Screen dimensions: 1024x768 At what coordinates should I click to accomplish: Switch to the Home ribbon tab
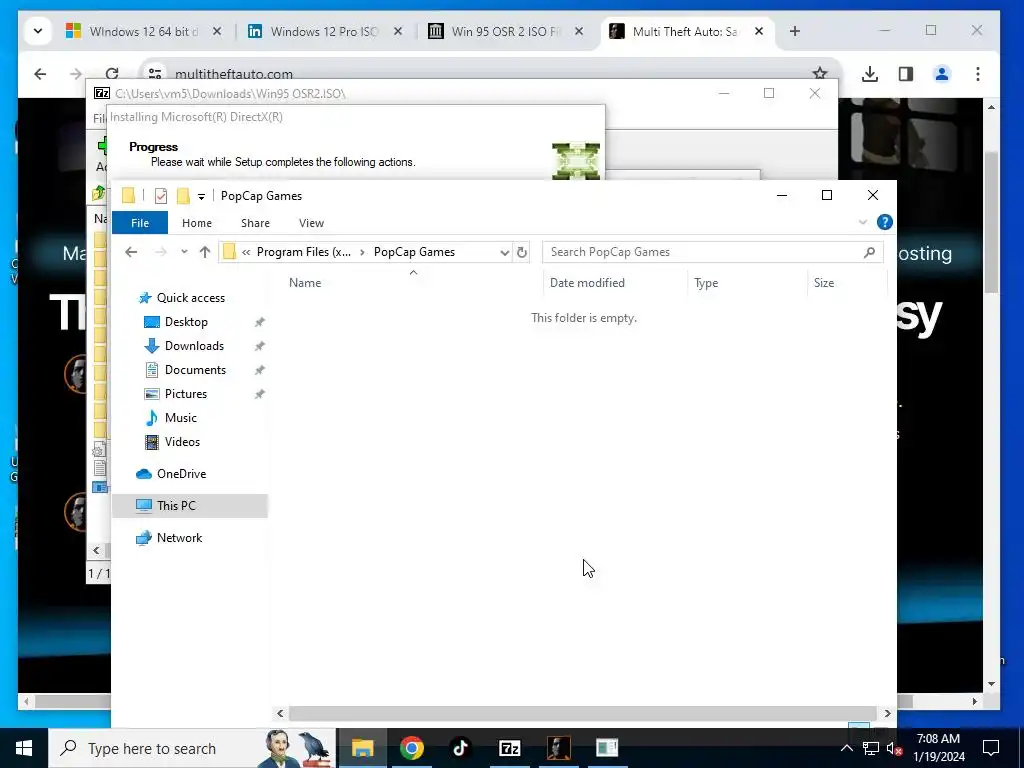tap(197, 223)
